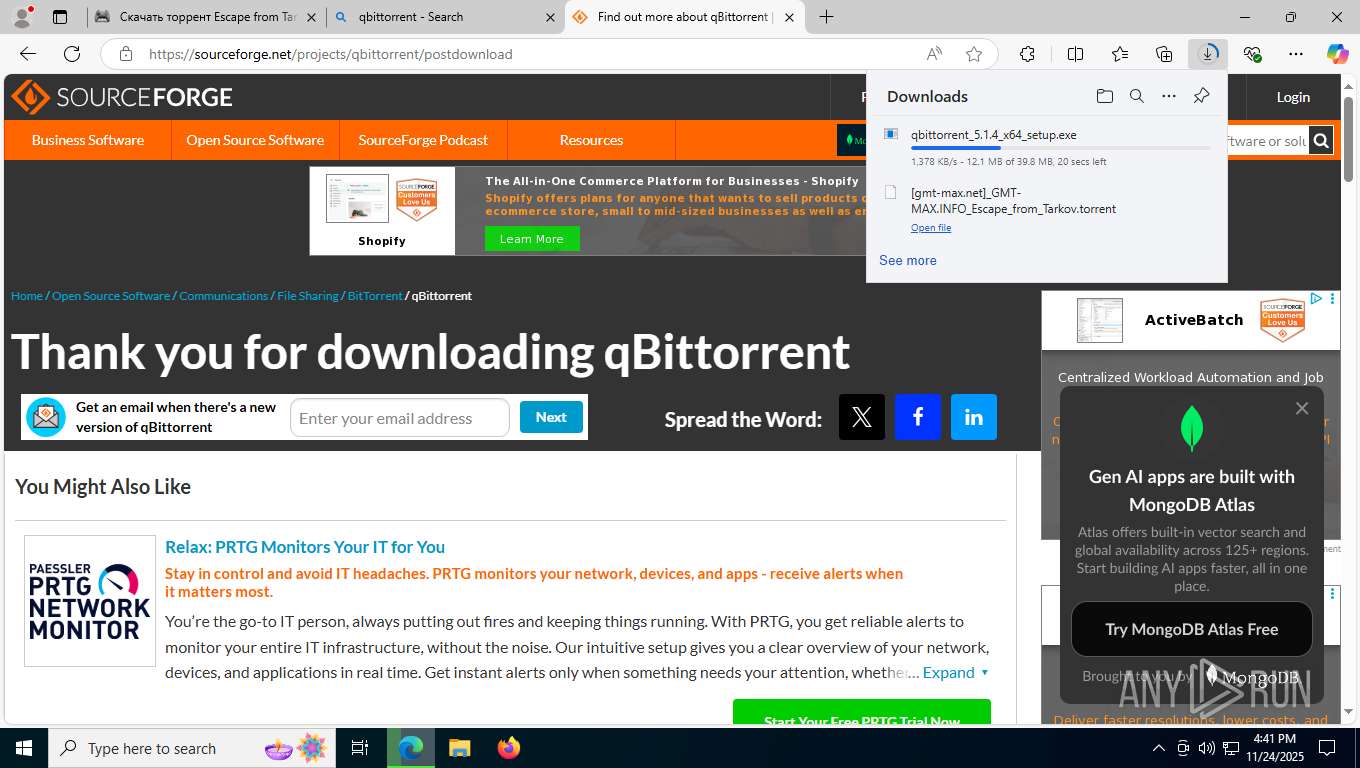1360x768 pixels.
Task: Click See more in Downloads panel
Action: coord(908,260)
